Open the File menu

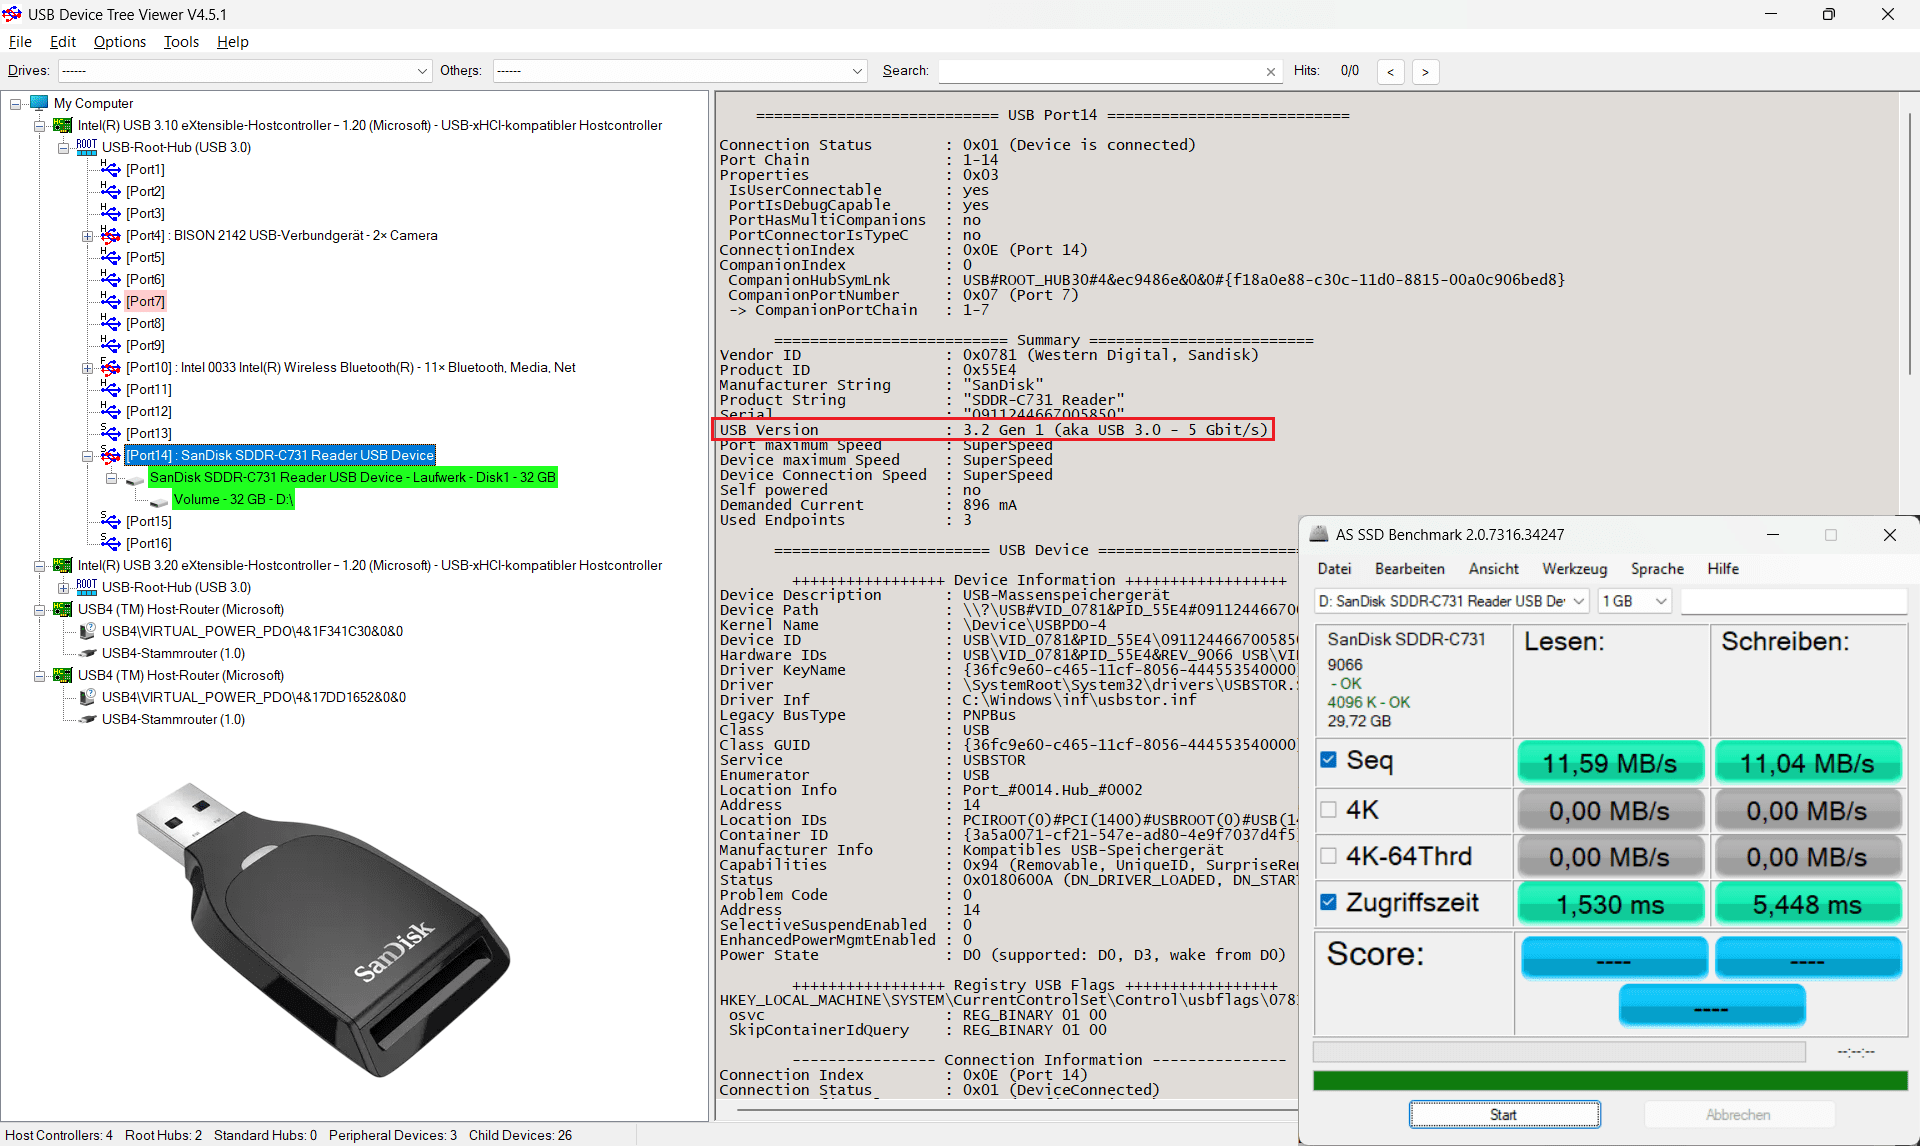click(20, 42)
